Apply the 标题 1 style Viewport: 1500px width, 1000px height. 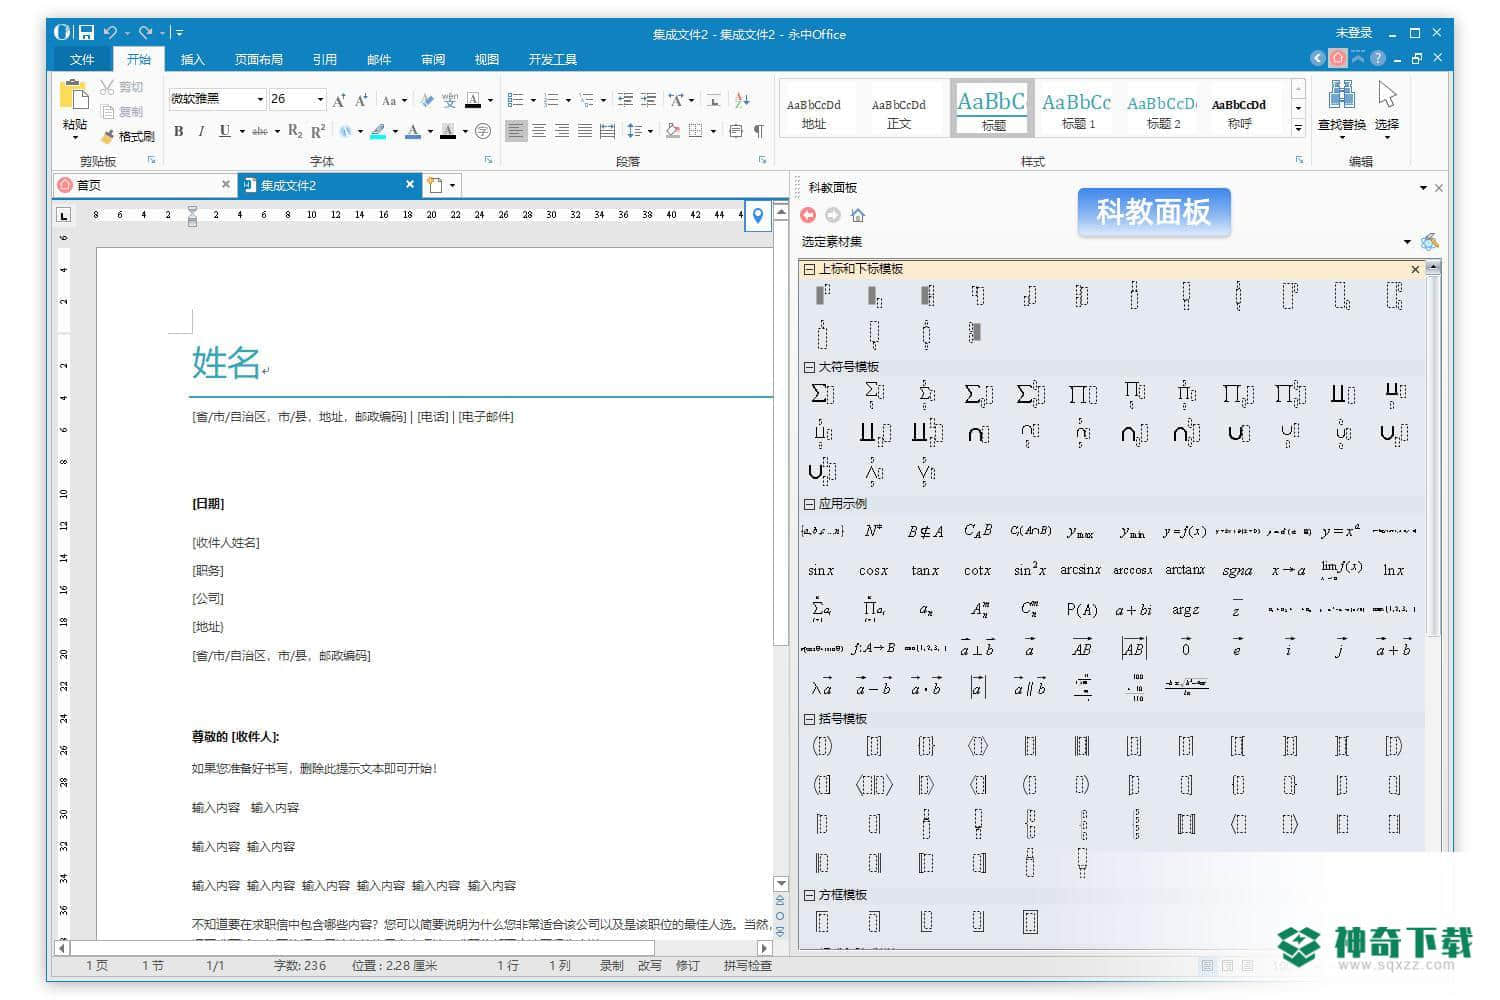pos(1077,109)
